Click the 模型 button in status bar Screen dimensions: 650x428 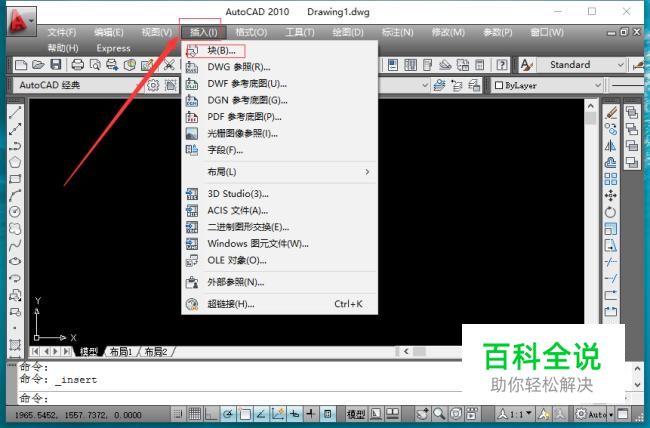356,413
